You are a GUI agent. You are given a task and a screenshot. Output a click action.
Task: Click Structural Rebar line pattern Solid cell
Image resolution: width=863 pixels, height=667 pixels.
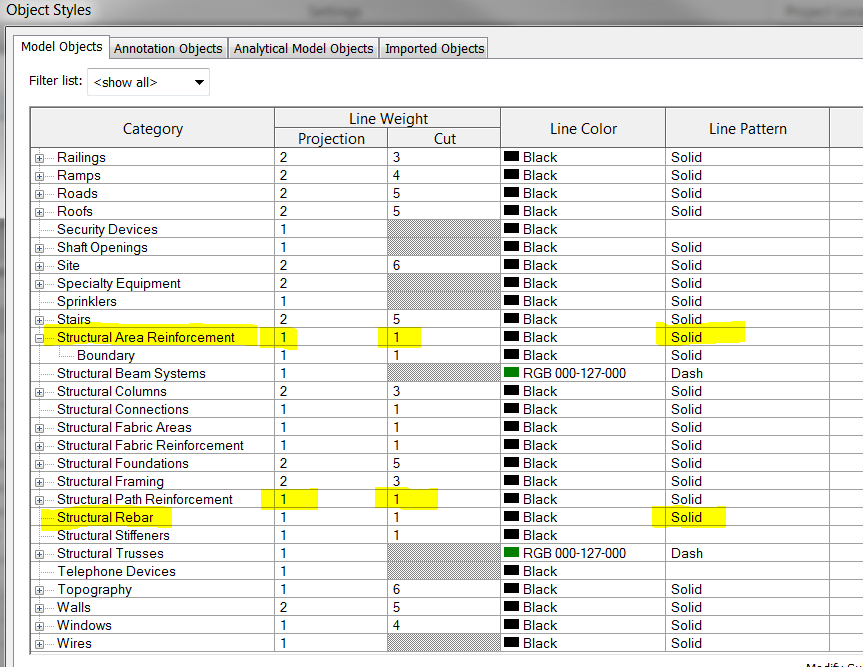click(687, 517)
